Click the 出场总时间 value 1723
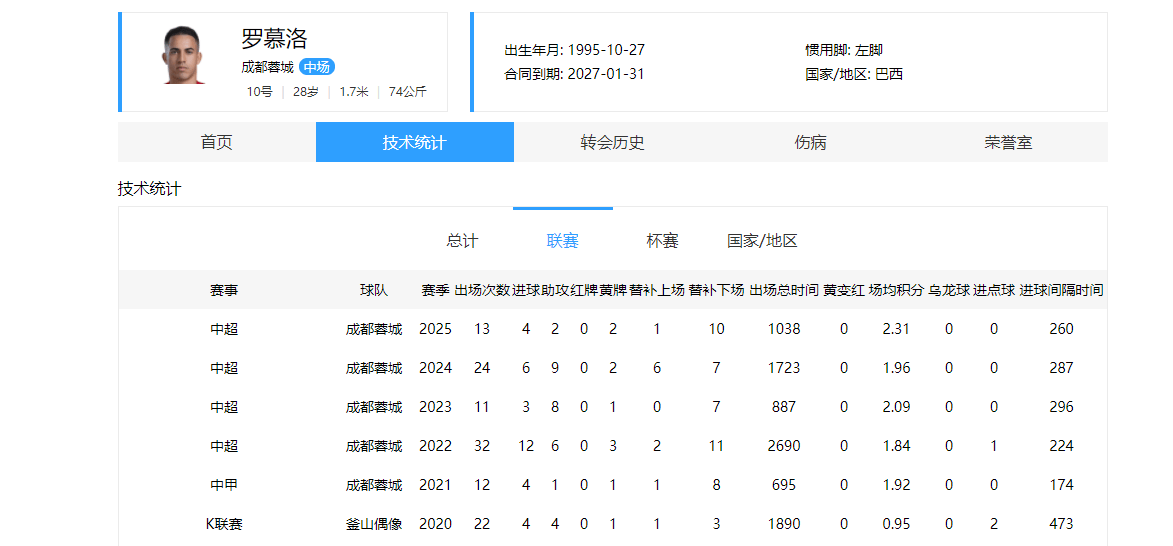The image size is (1173, 546). pos(784,368)
